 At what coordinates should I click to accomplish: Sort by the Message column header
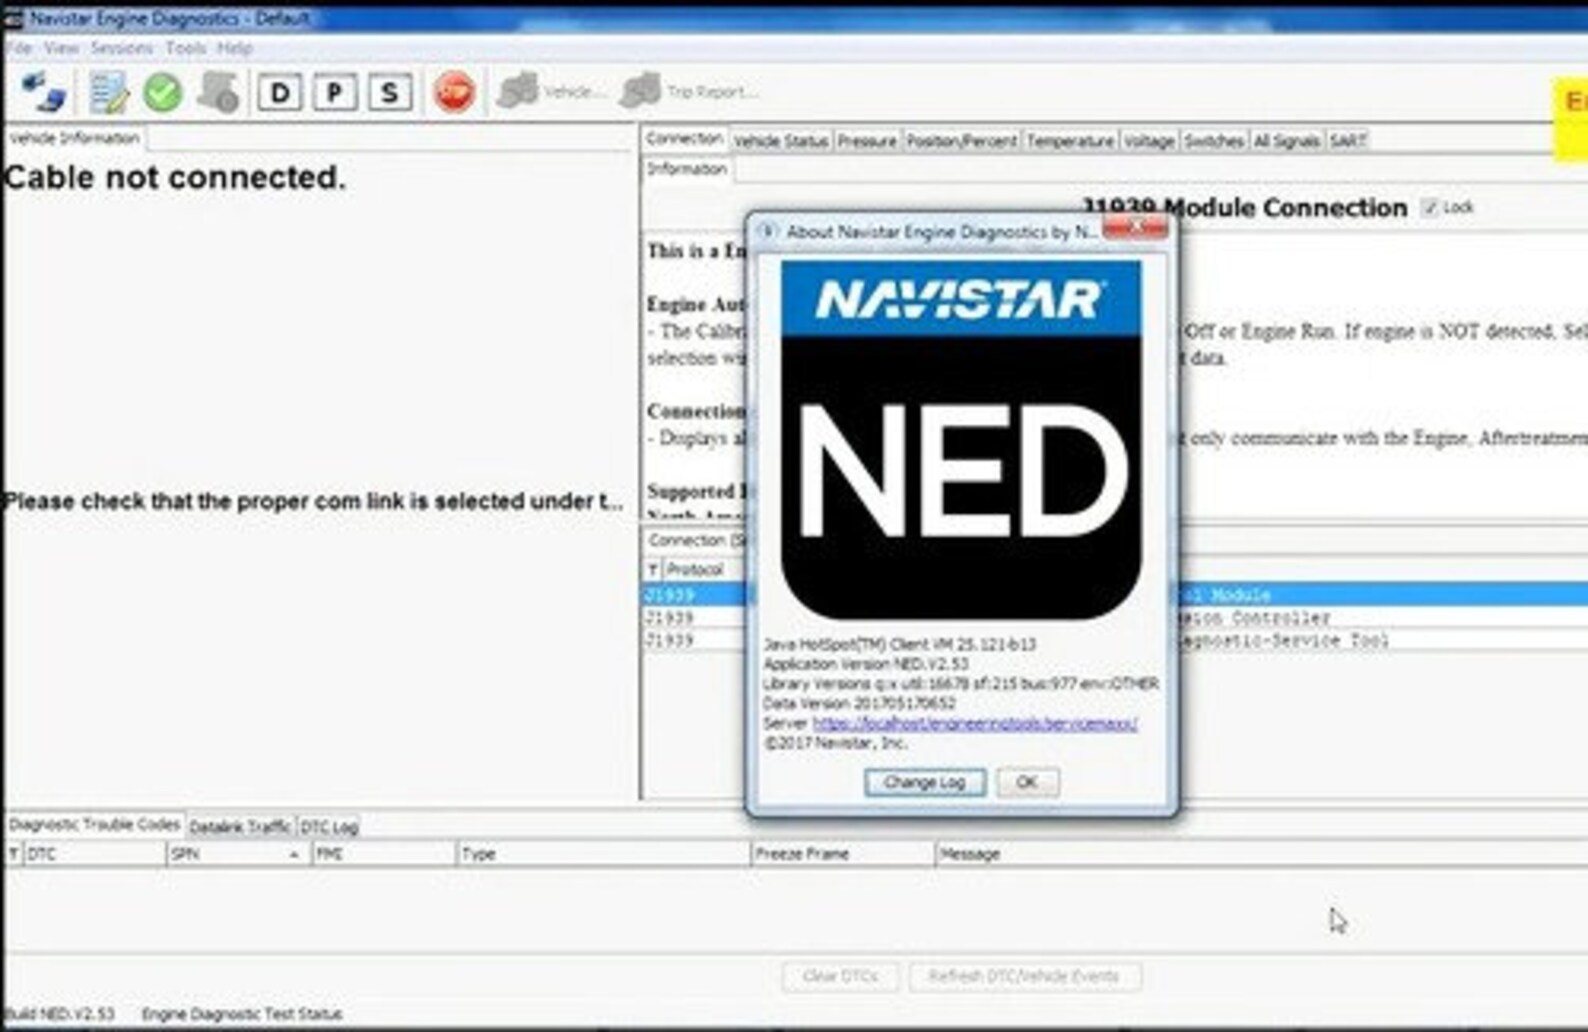[x=1260, y=854]
